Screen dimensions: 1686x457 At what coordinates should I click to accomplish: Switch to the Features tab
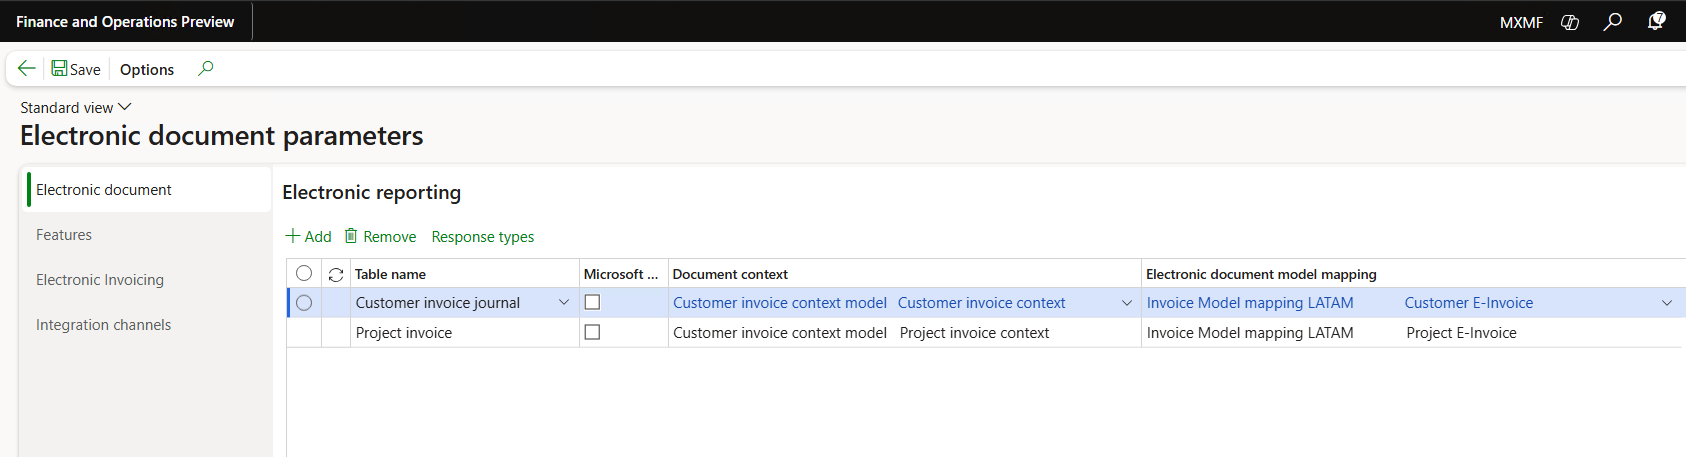148,235
